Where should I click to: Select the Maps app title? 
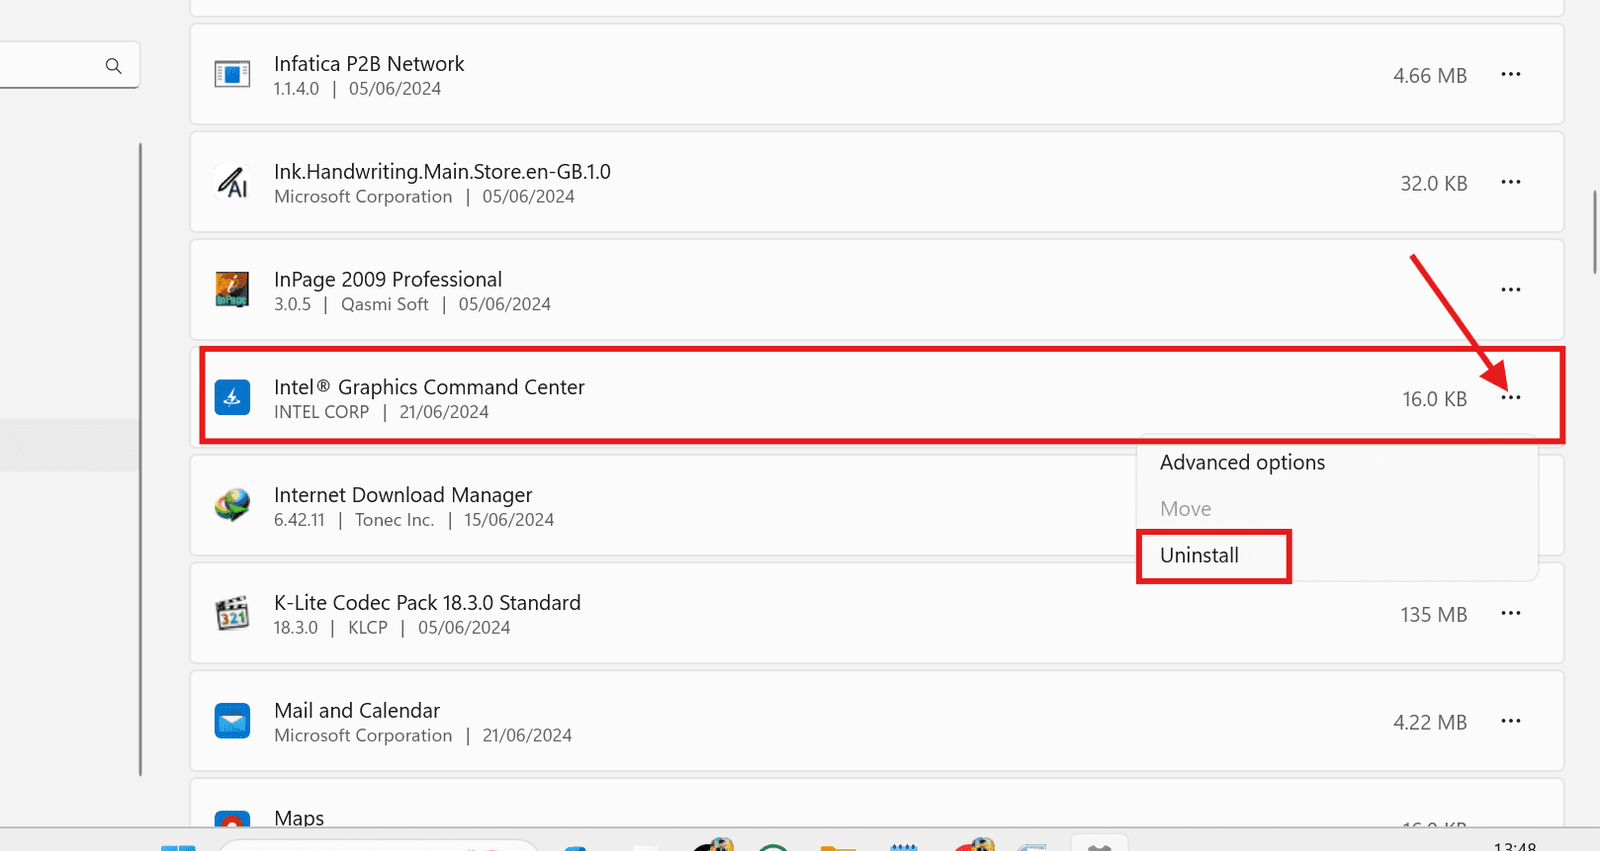(299, 818)
